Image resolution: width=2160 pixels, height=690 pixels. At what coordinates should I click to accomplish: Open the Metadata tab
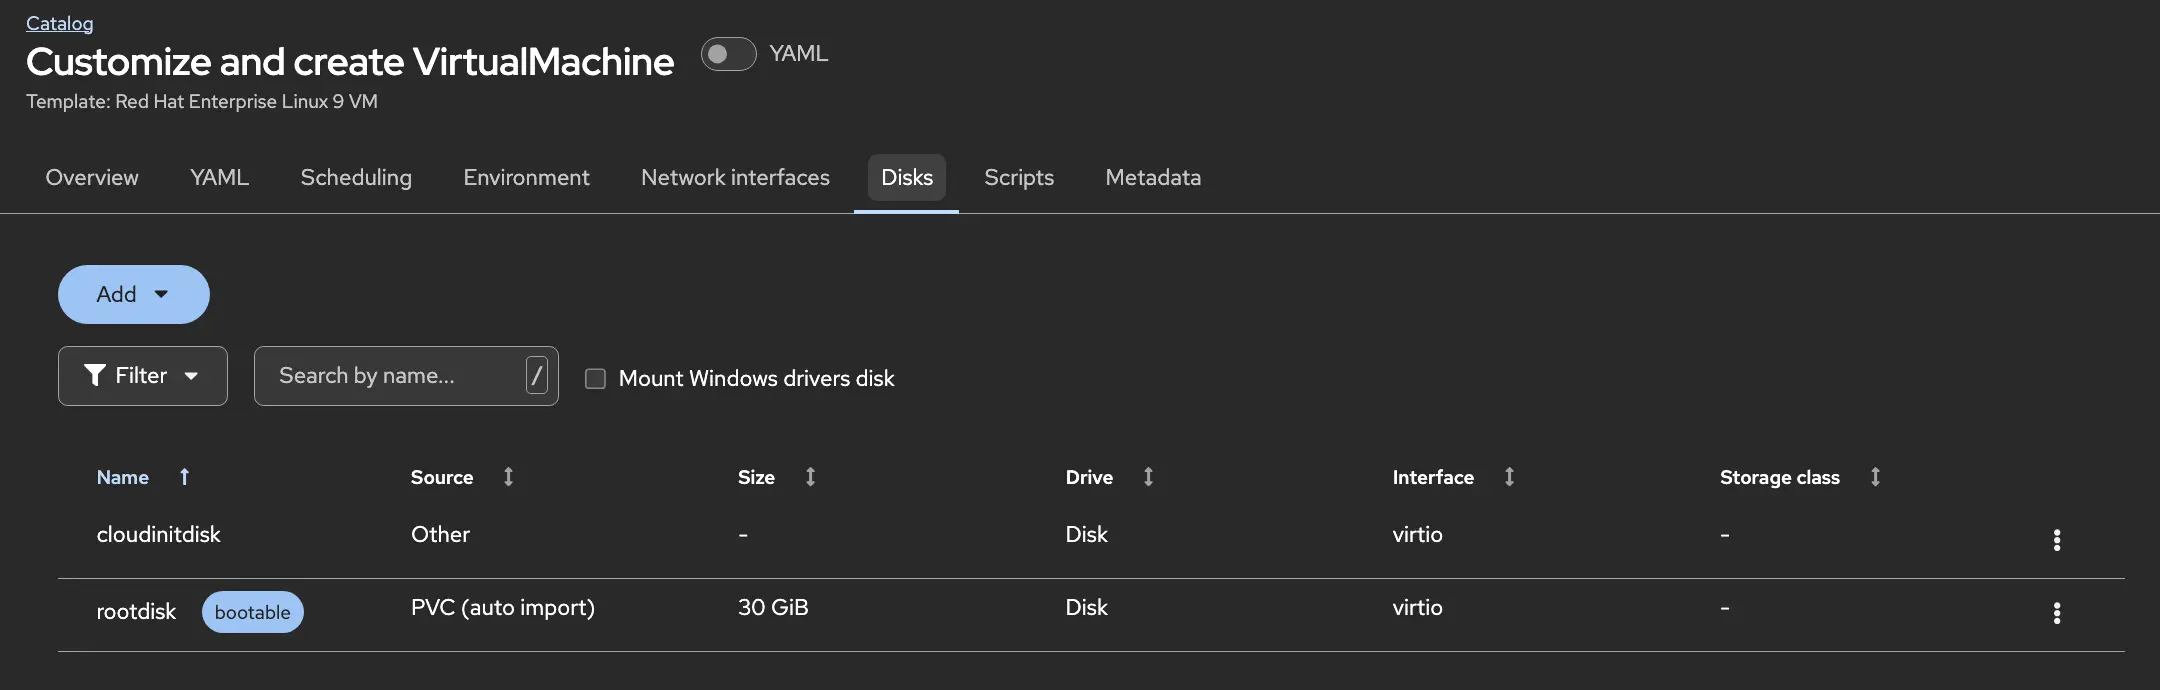click(1153, 177)
